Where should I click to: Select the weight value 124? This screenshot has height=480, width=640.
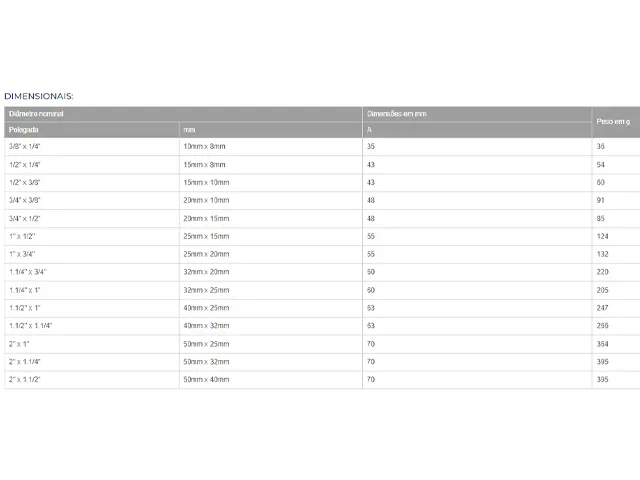click(602, 236)
